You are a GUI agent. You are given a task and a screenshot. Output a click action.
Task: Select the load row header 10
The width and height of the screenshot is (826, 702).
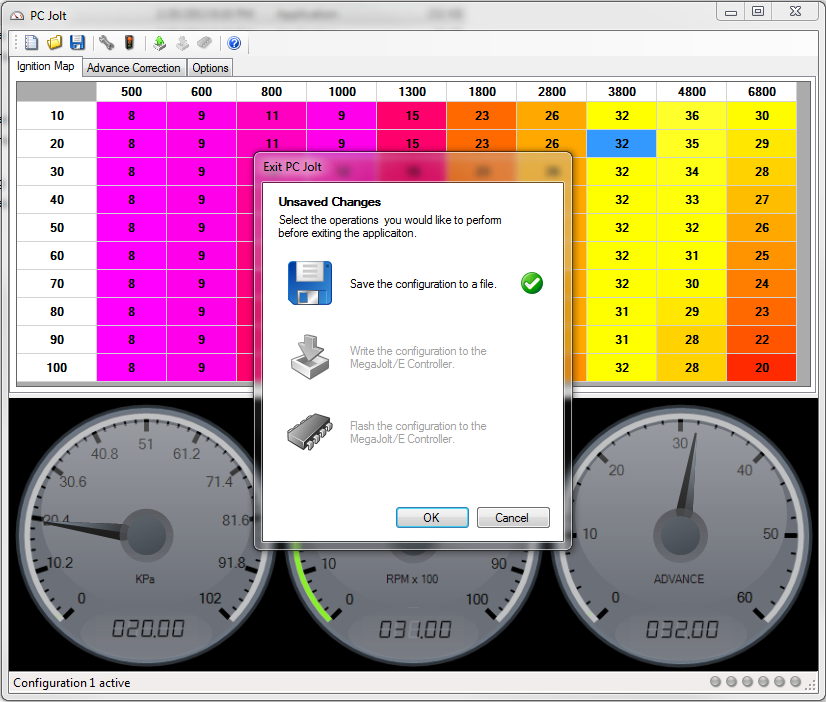pyautogui.click(x=57, y=116)
